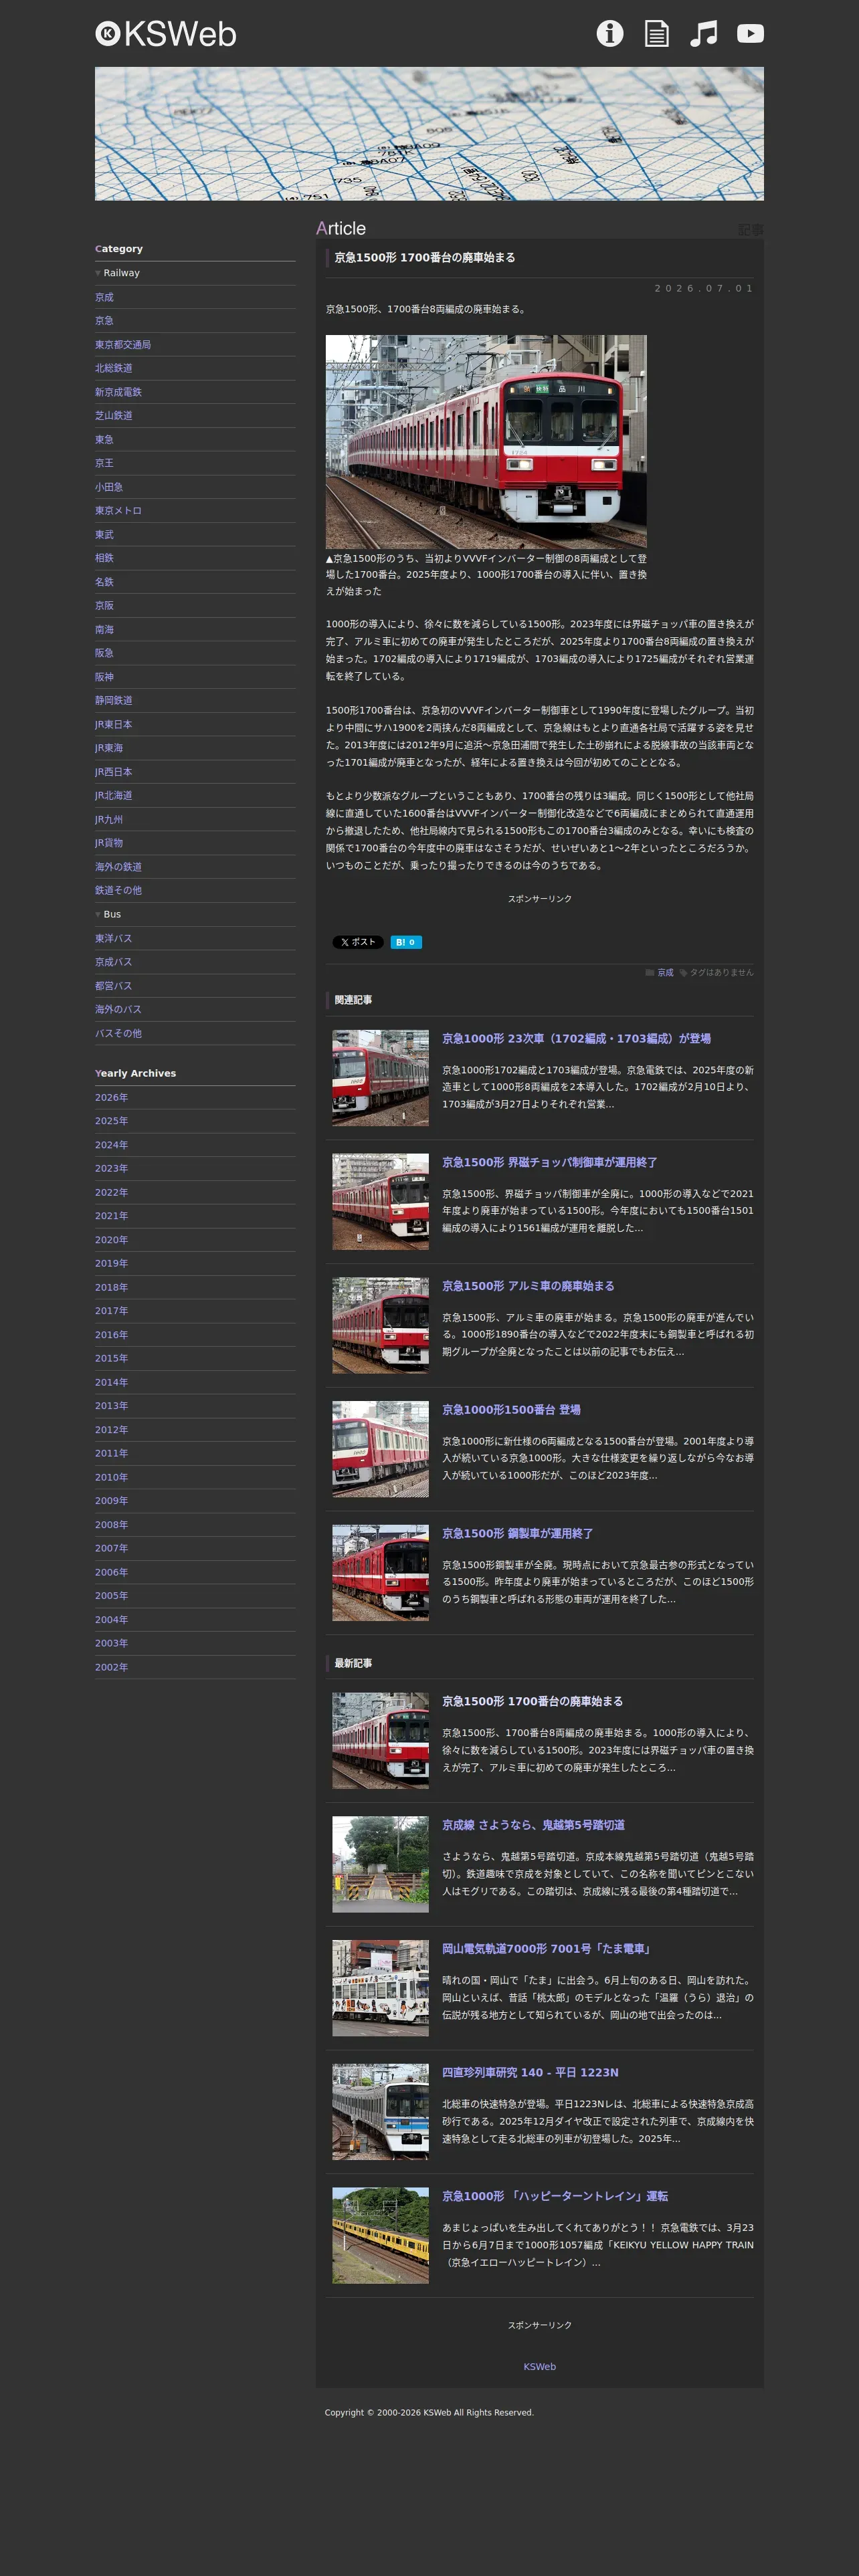Click the article date 2026.07.01
Viewport: 859px width, 2576px height.
coord(704,288)
